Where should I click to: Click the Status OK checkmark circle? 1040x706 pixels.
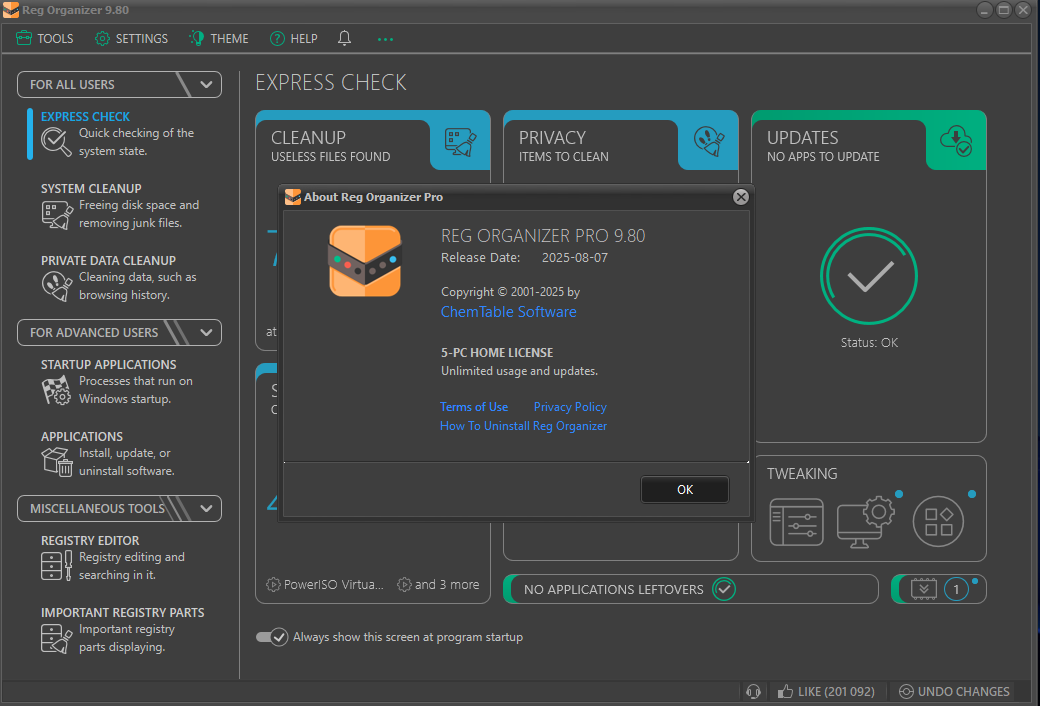869,276
